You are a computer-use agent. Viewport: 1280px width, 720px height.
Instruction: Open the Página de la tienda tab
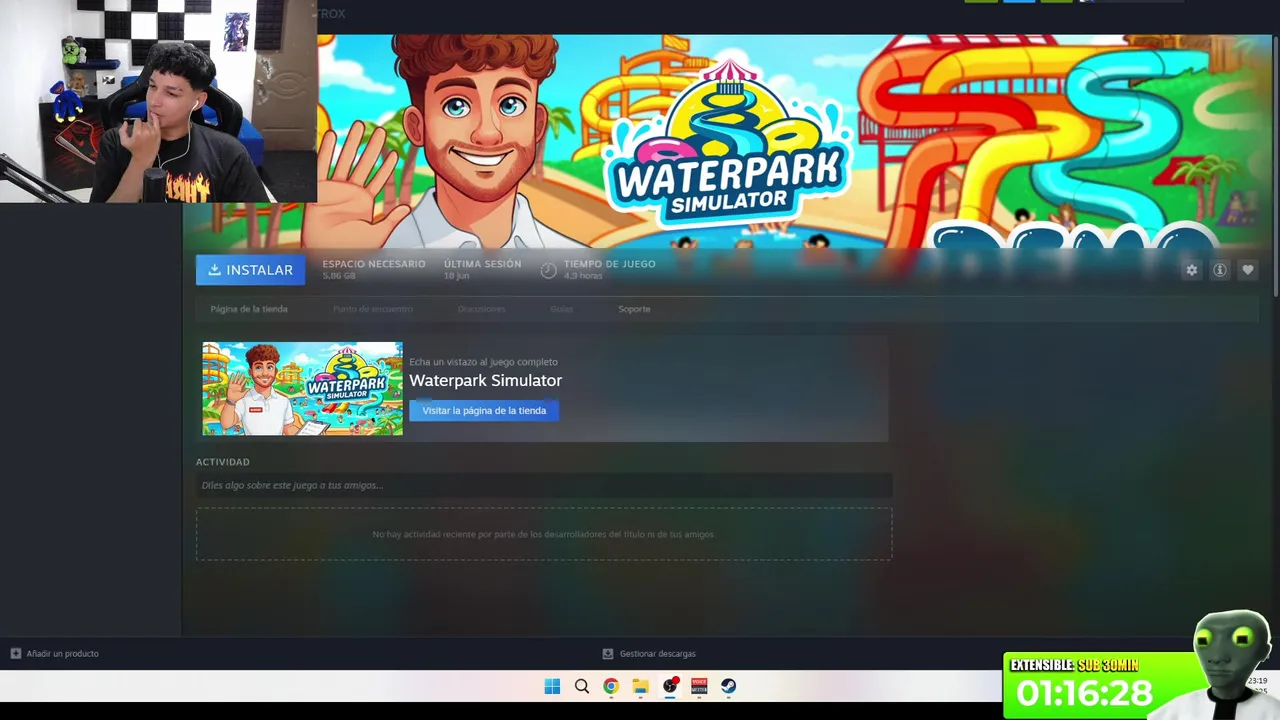point(249,309)
